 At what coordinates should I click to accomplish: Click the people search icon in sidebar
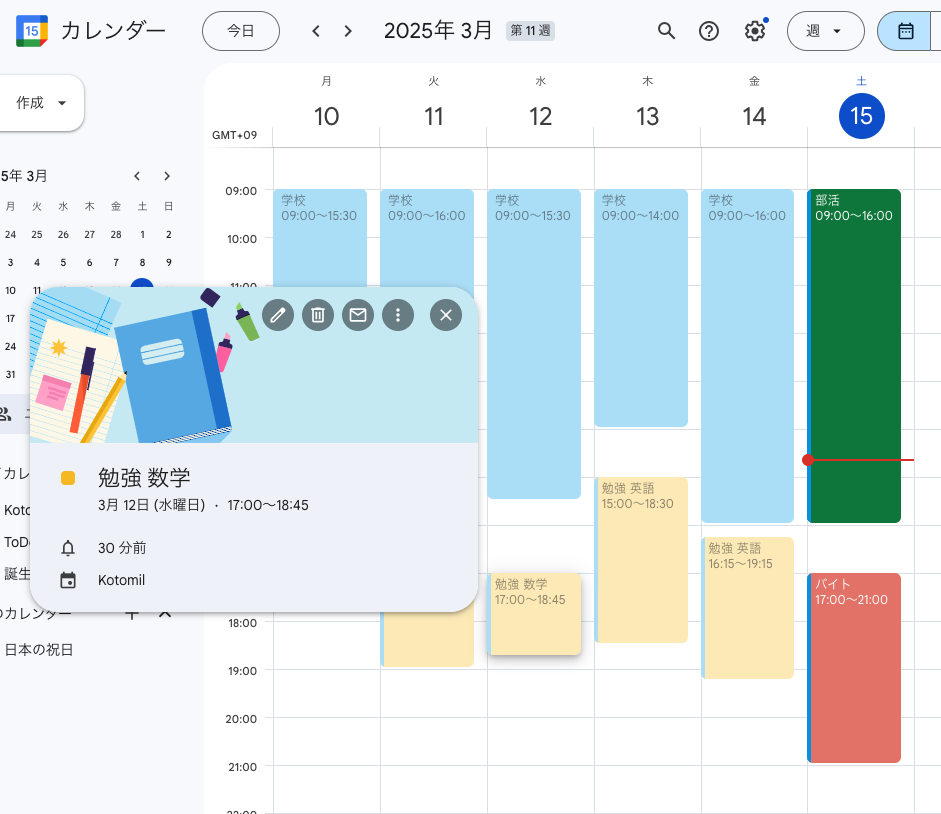(5, 413)
